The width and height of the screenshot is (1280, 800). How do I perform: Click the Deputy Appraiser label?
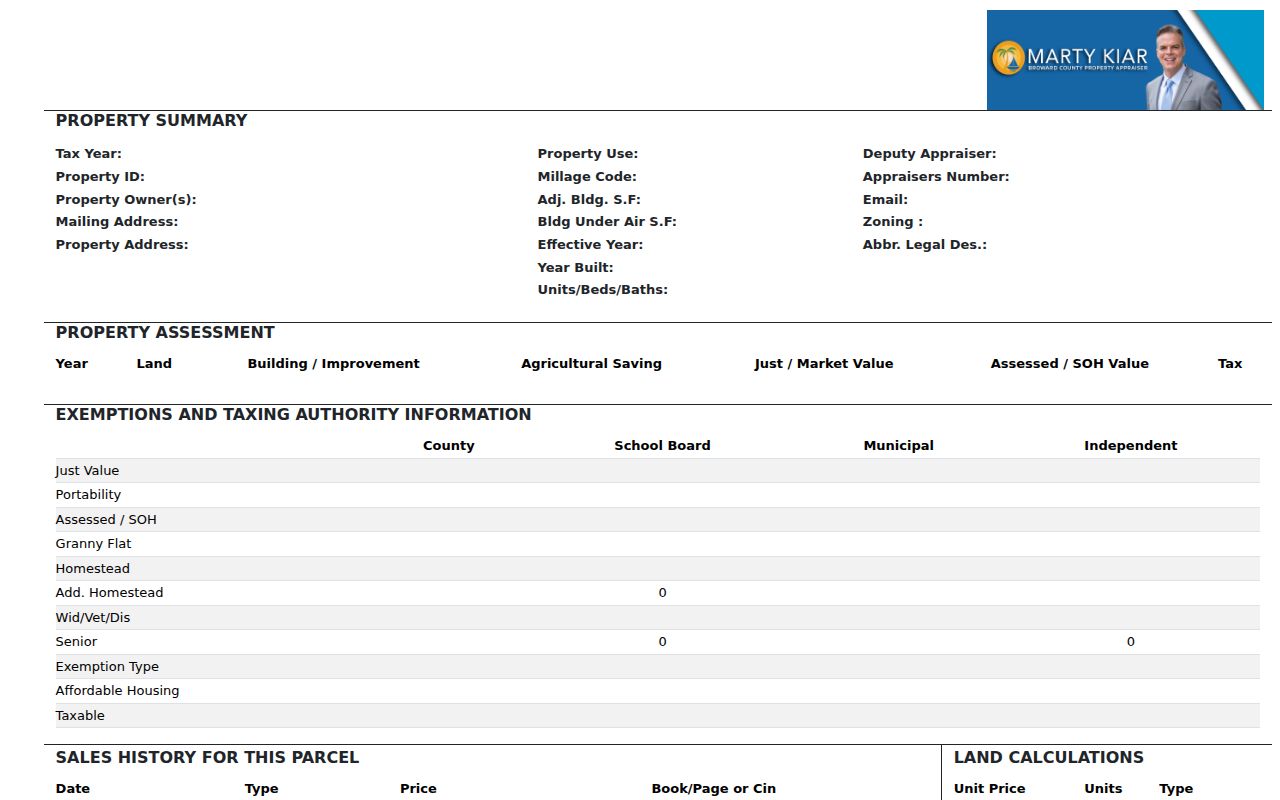click(x=930, y=154)
